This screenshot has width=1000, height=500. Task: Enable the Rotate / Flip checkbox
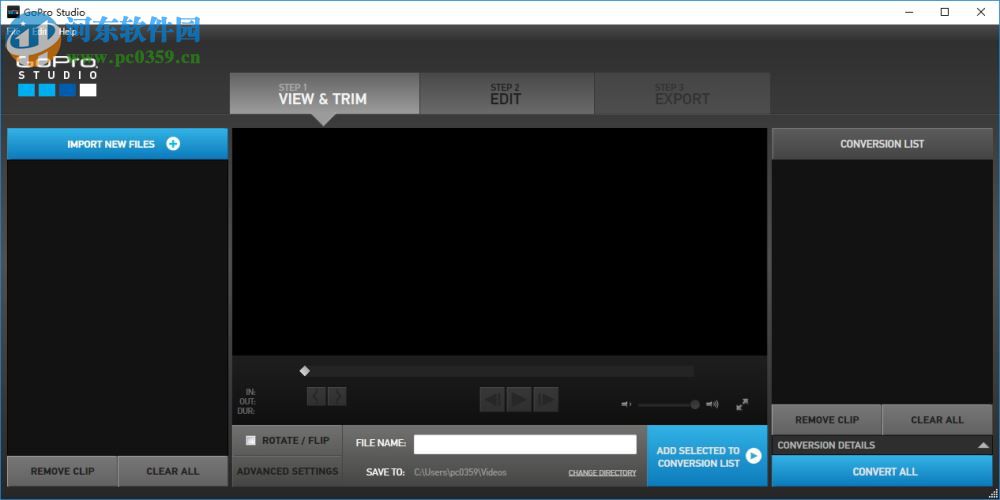[x=251, y=440]
